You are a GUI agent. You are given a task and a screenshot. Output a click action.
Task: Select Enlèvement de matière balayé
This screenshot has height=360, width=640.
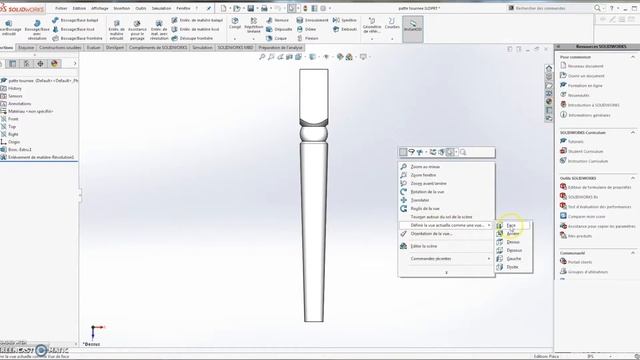[197, 20]
